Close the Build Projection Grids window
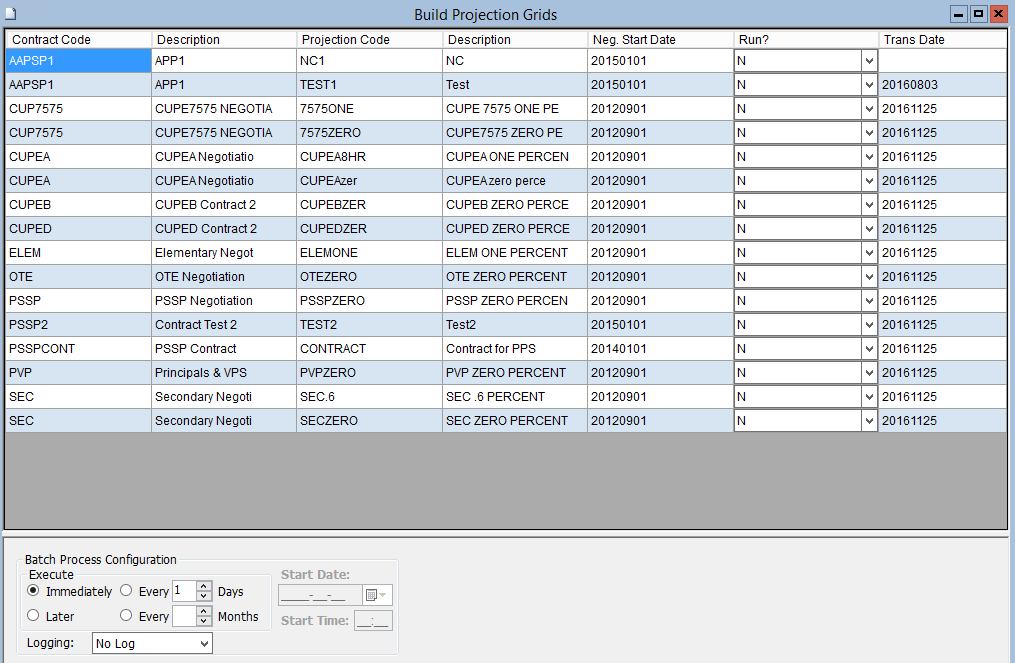Image resolution: width=1015 pixels, height=663 pixels. [998, 14]
